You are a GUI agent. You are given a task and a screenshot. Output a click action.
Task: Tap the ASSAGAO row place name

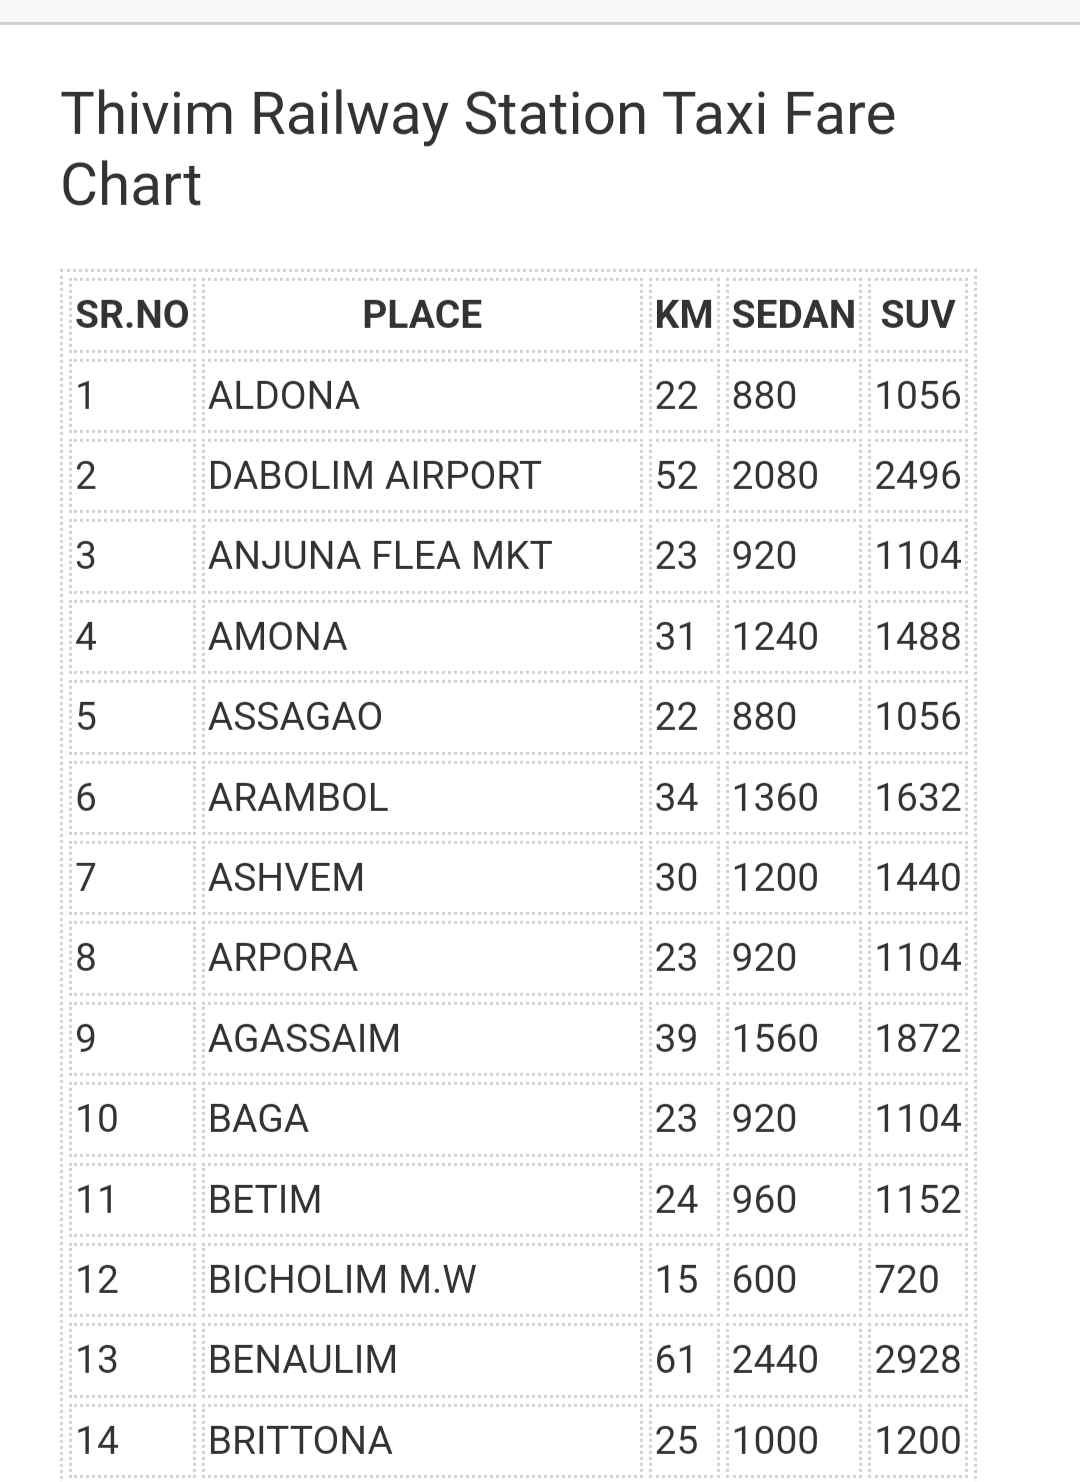[x=295, y=717]
